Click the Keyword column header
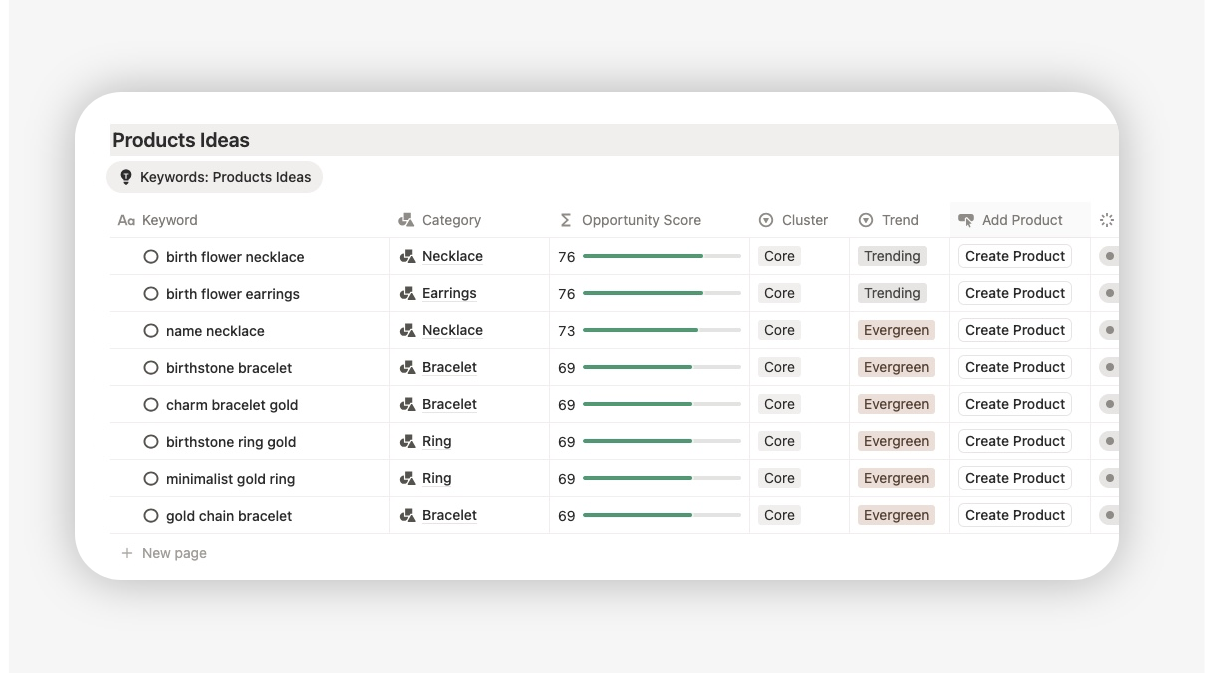This screenshot has width=1205, height=673. [x=169, y=220]
